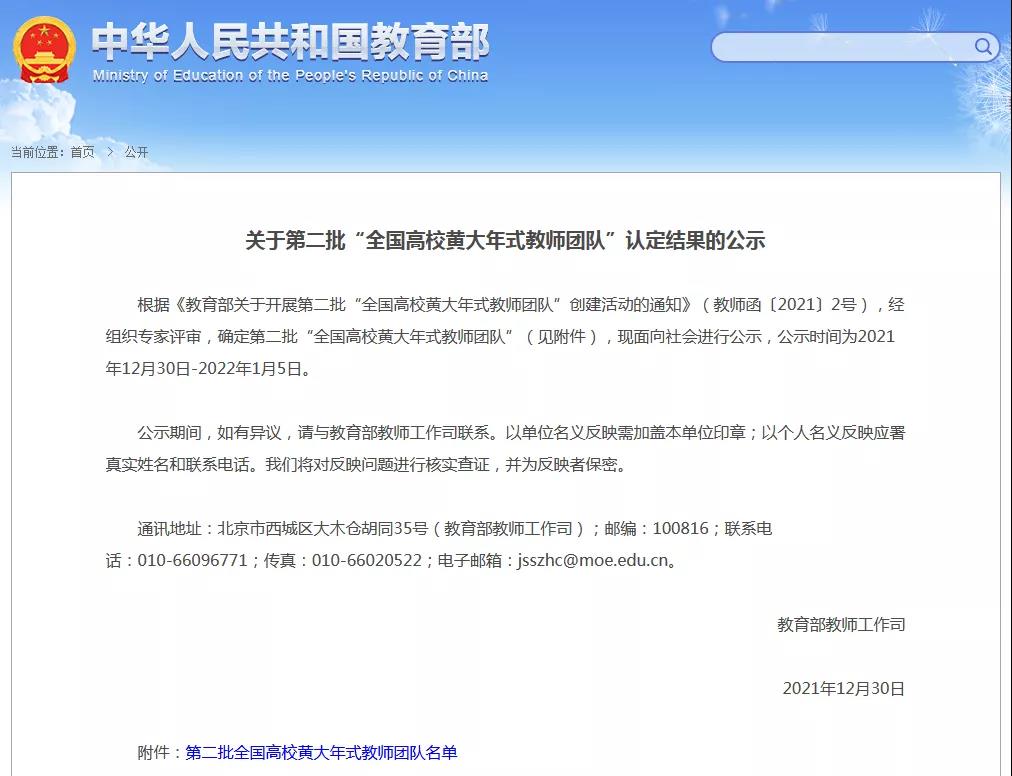Click the phone number 010-66096771
Image resolution: width=1012 pixels, height=776 pixels.
tap(192, 560)
